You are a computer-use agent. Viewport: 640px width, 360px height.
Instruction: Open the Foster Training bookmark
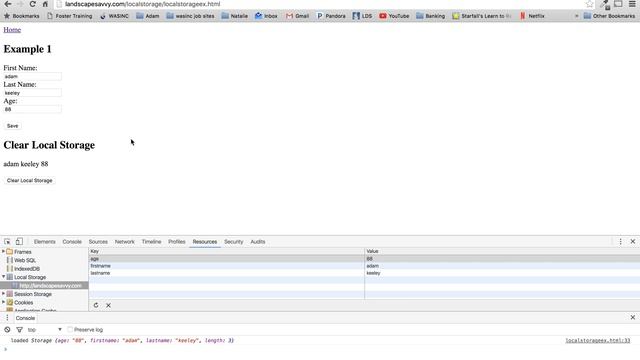[x=69, y=16]
